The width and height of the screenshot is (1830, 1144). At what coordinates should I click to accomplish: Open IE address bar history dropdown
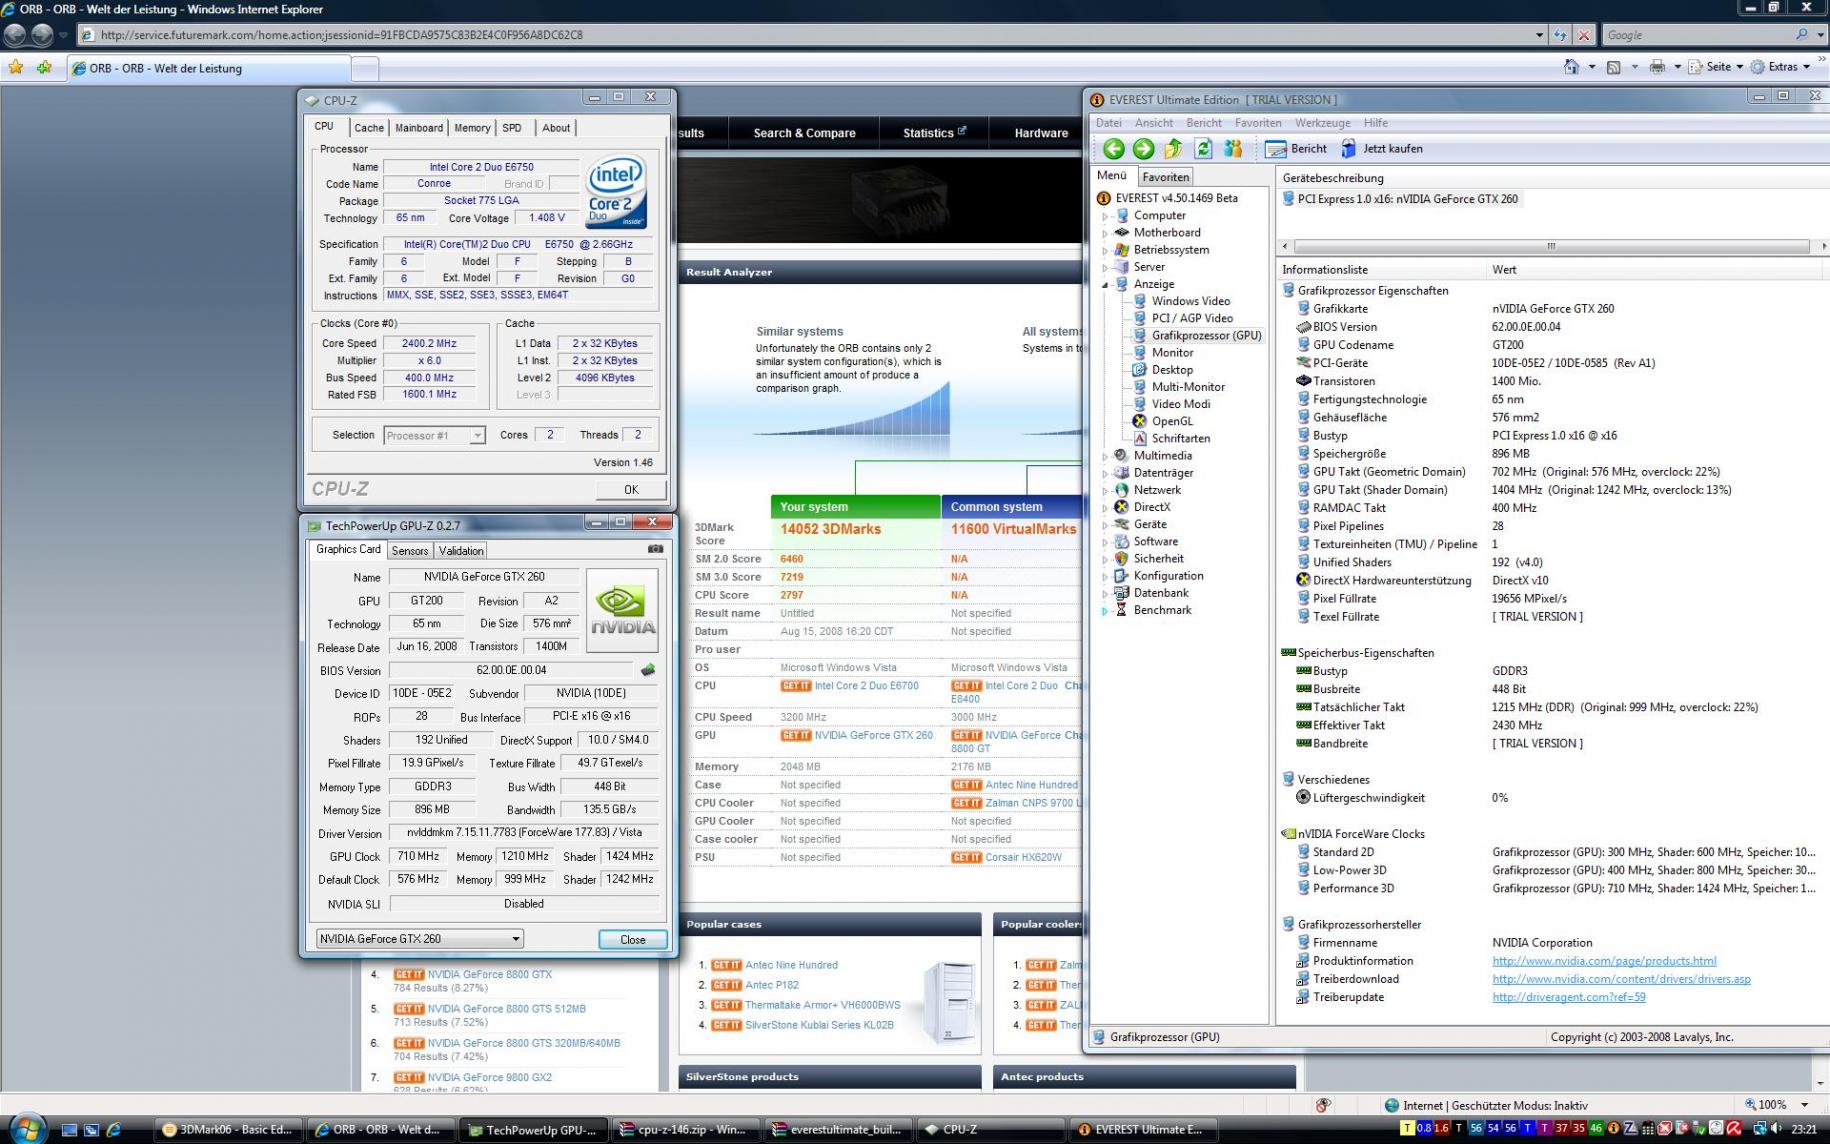coord(1539,35)
